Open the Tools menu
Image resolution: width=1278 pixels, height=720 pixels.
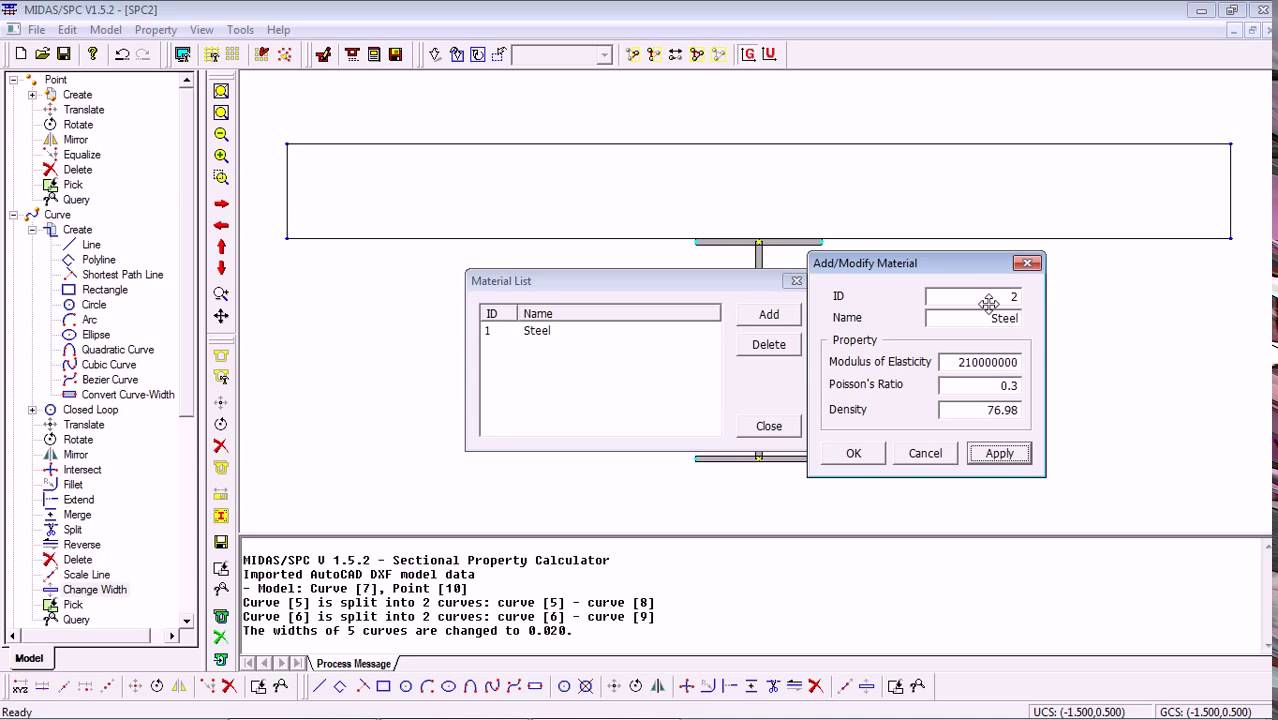pyautogui.click(x=240, y=30)
